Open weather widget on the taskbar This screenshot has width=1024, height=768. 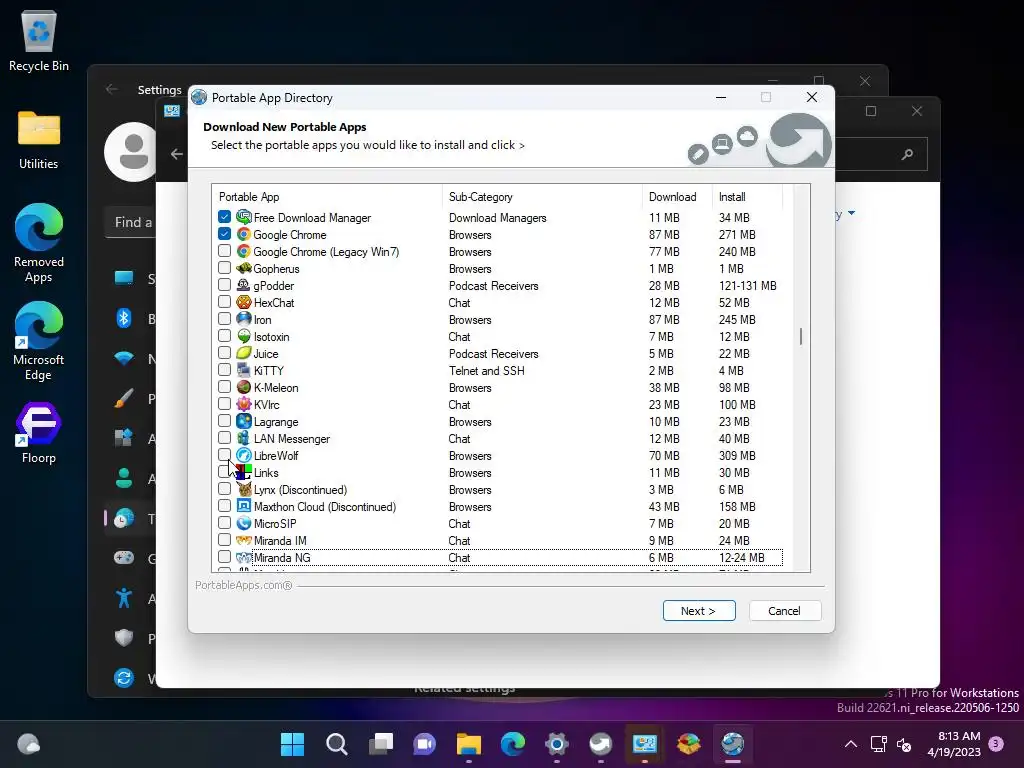(28, 744)
